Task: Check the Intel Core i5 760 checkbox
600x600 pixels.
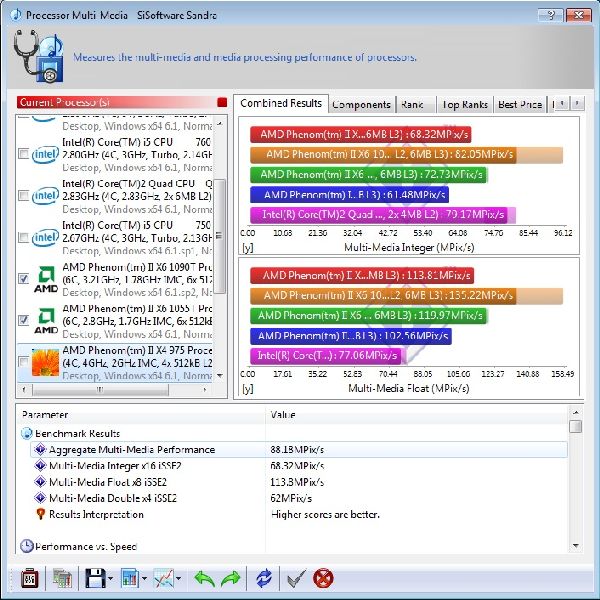Action: point(23,153)
